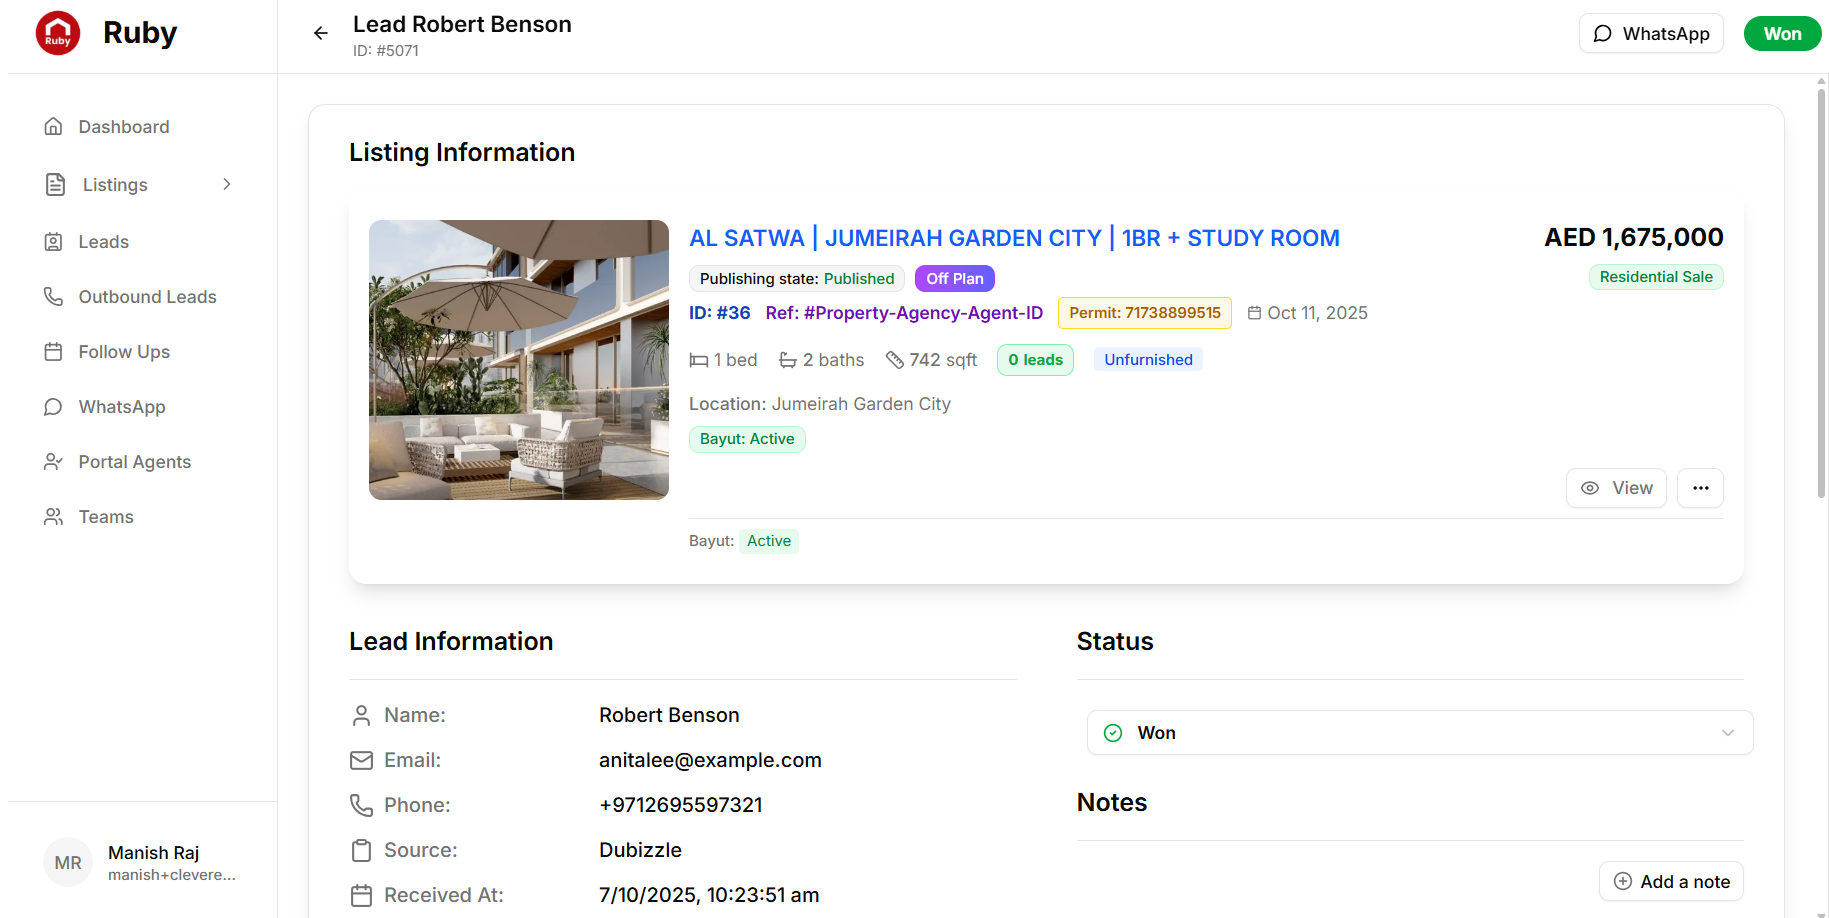Click the Dashboard home icon in sidebar

tap(54, 127)
